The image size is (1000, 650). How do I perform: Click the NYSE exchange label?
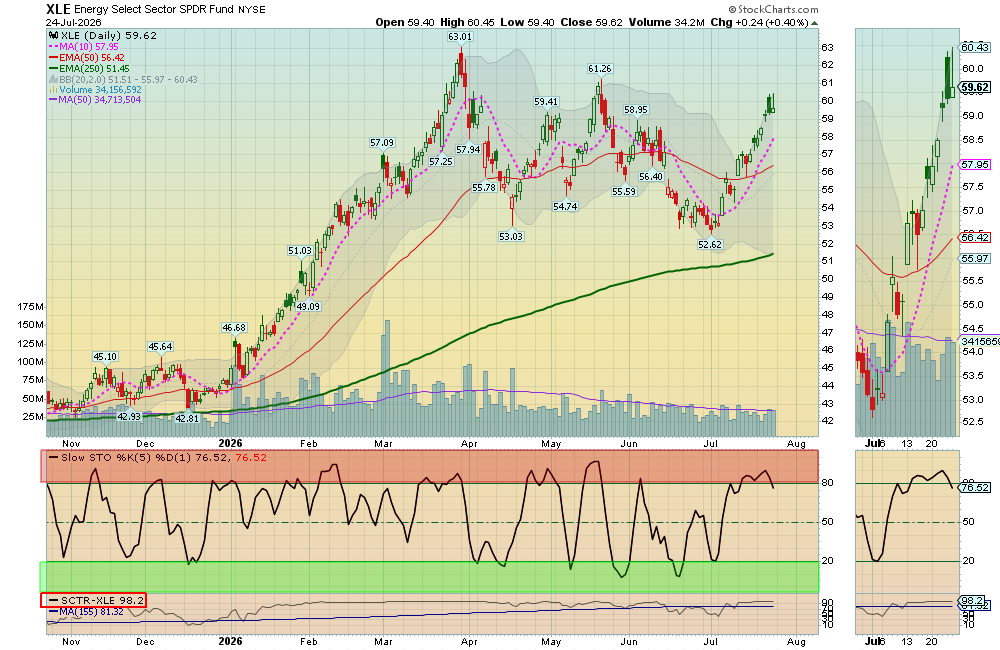coord(252,10)
